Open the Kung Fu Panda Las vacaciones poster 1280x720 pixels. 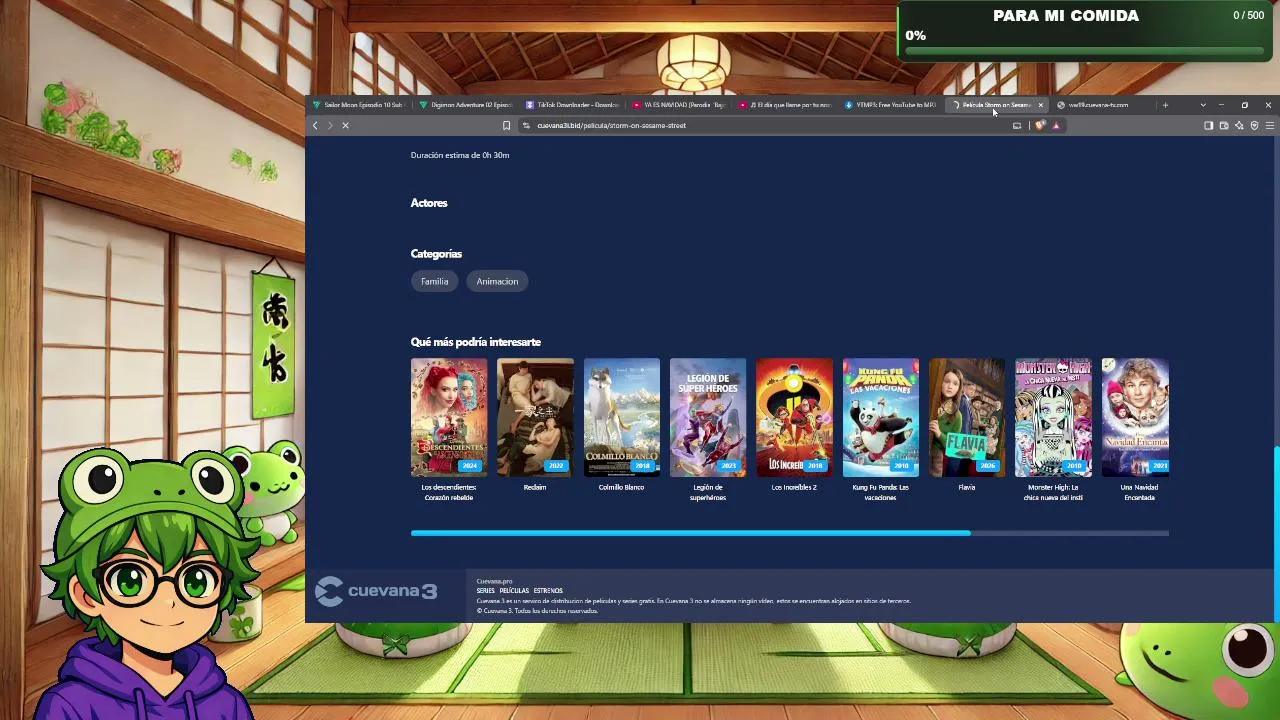tap(881, 417)
